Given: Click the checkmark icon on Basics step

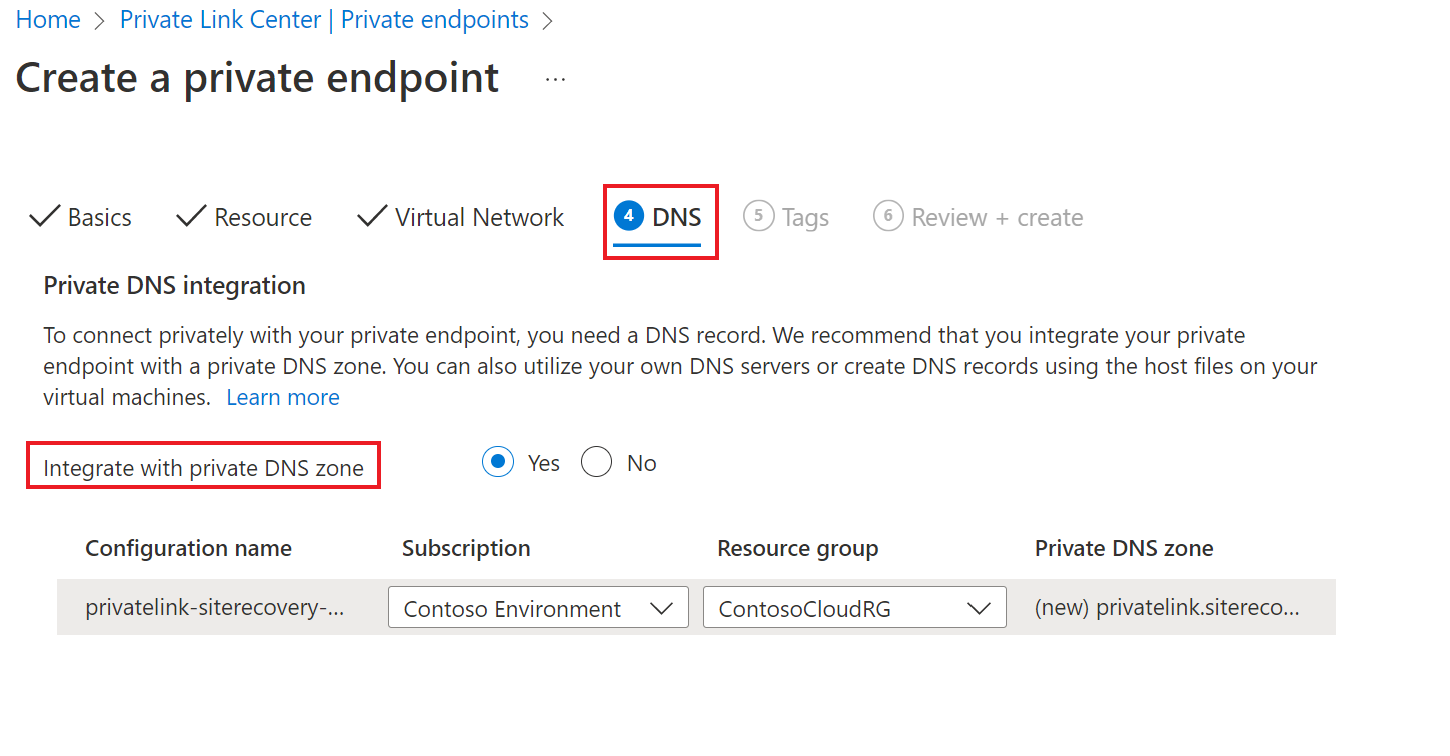Looking at the screenshot, I should point(44,216).
